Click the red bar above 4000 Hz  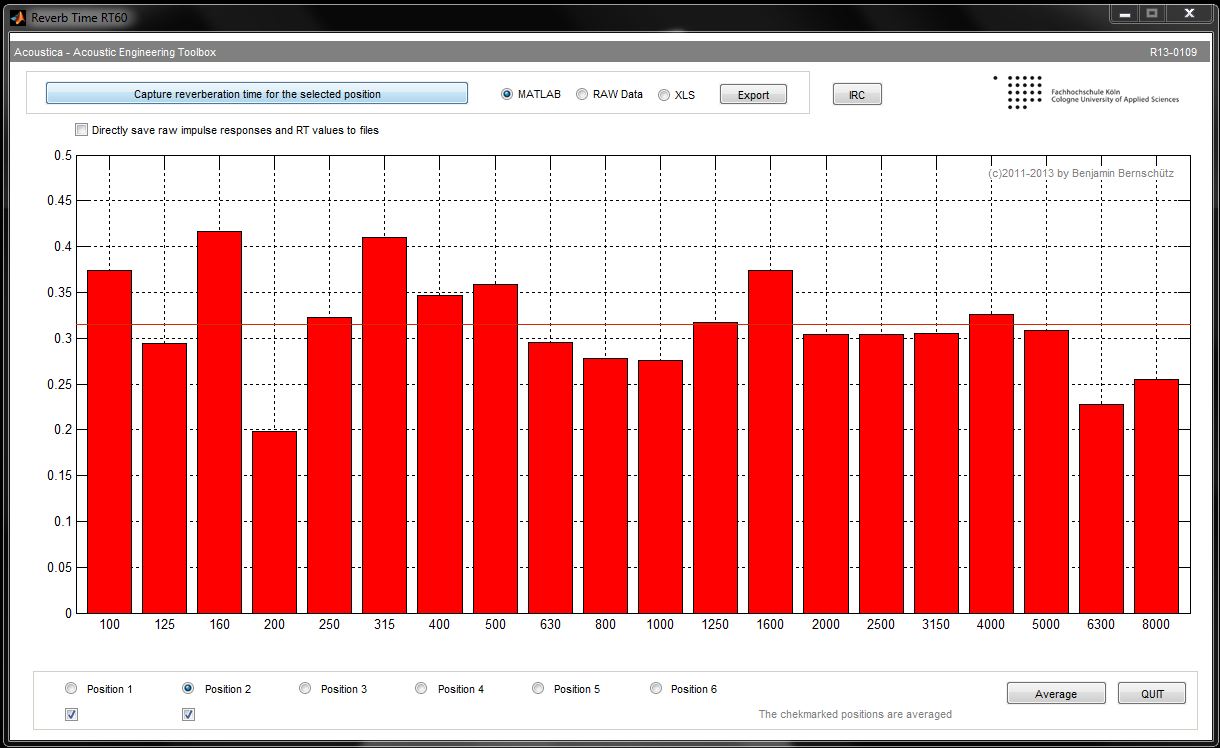[991, 464]
